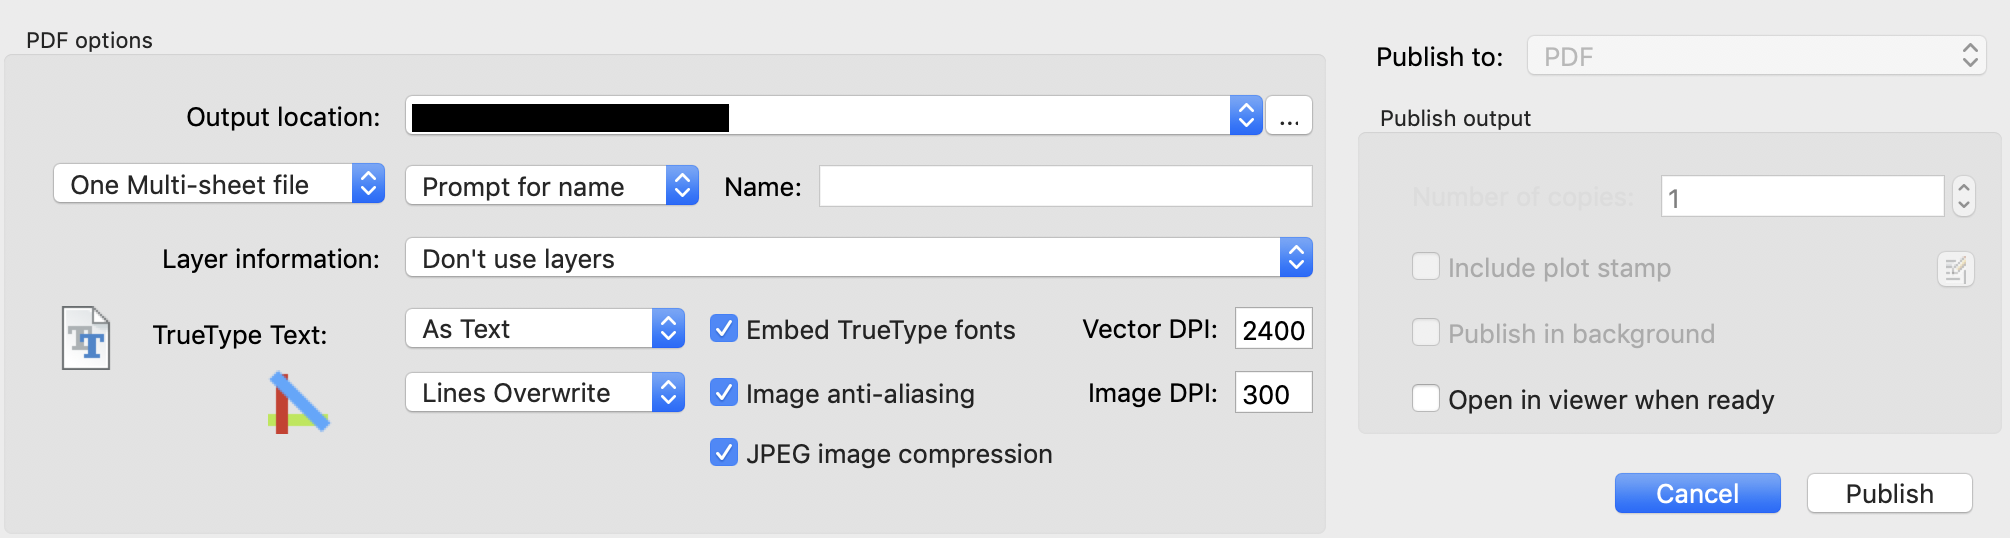
Task: Enable Open in viewer when ready
Action: [1426, 399]
